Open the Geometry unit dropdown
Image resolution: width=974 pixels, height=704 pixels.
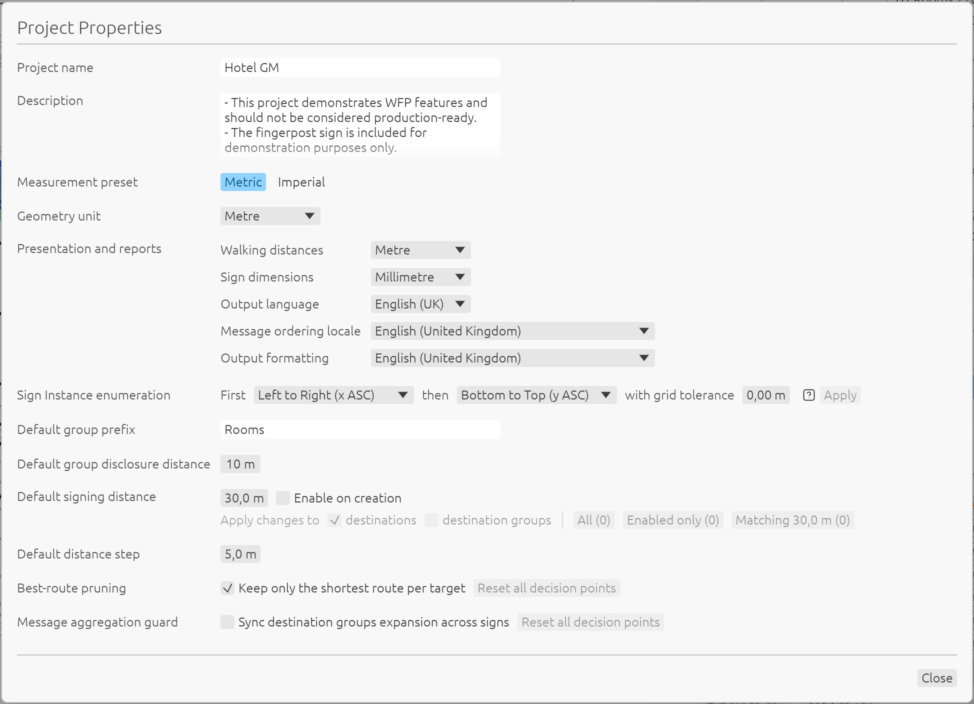(x=270, y=216)
